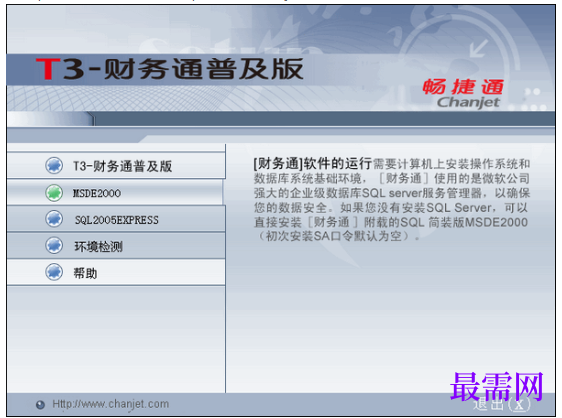Open the 帮助 help entry

click(116, 272)
